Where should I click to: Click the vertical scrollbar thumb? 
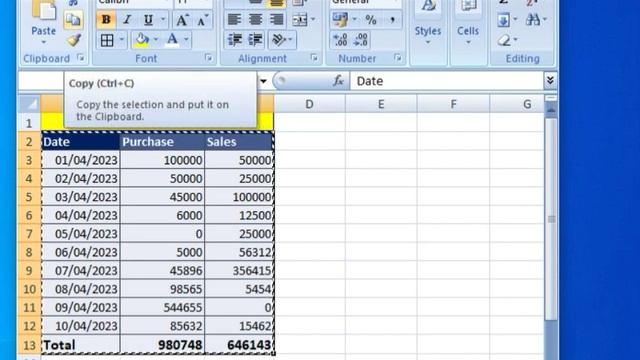[x=551, y=219]
